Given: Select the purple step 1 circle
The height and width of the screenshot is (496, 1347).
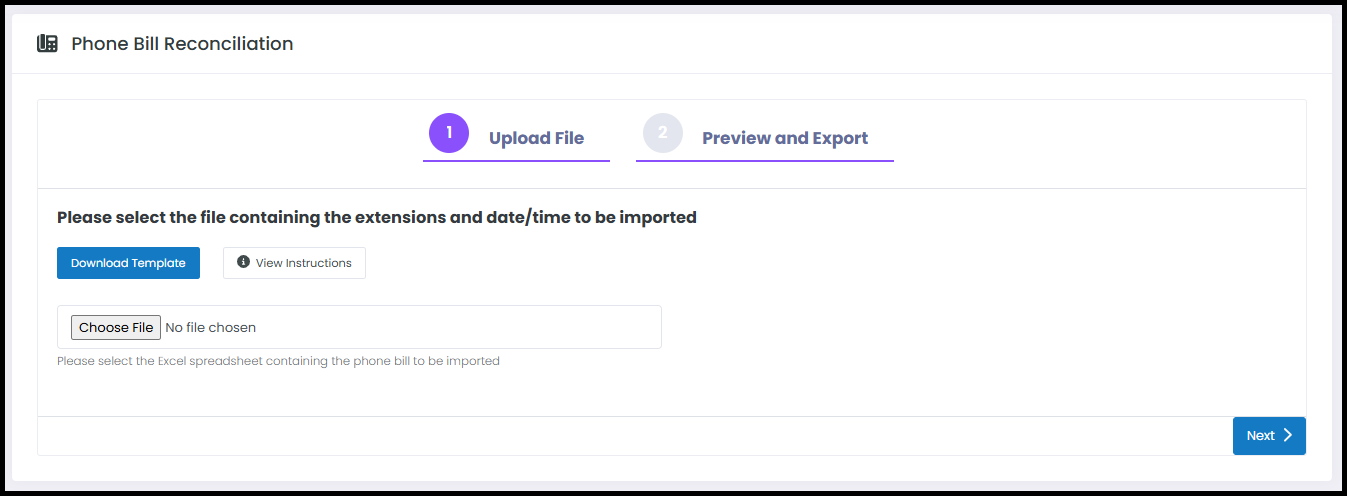Looking at the screenshot, I should click(449, 133).
